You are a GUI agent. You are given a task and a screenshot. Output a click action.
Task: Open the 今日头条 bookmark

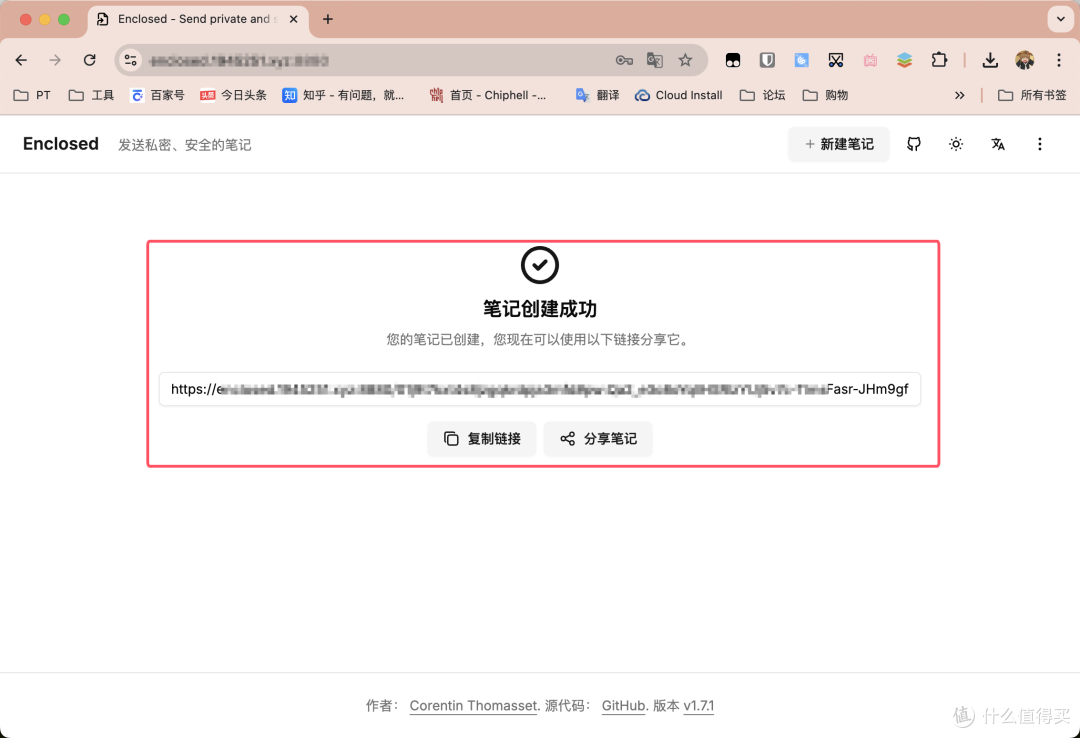(233, 95)
